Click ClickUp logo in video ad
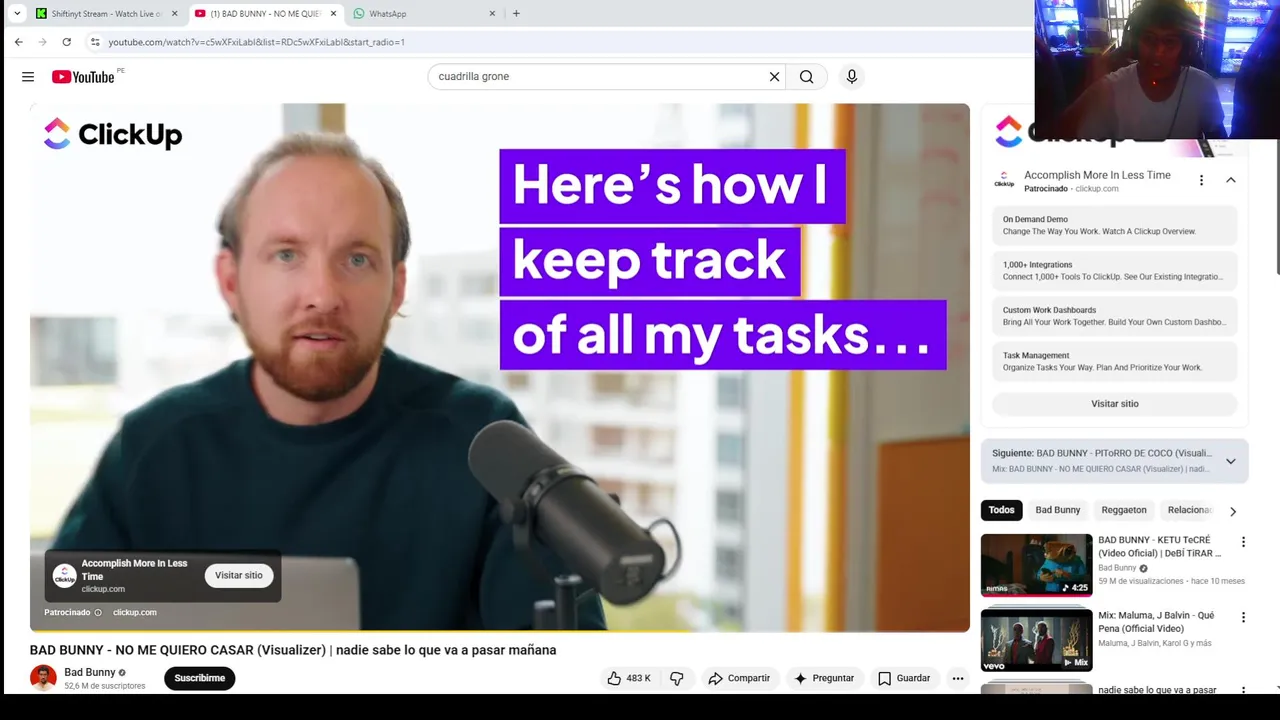1280x720 pixels. (x=113, y=134)
